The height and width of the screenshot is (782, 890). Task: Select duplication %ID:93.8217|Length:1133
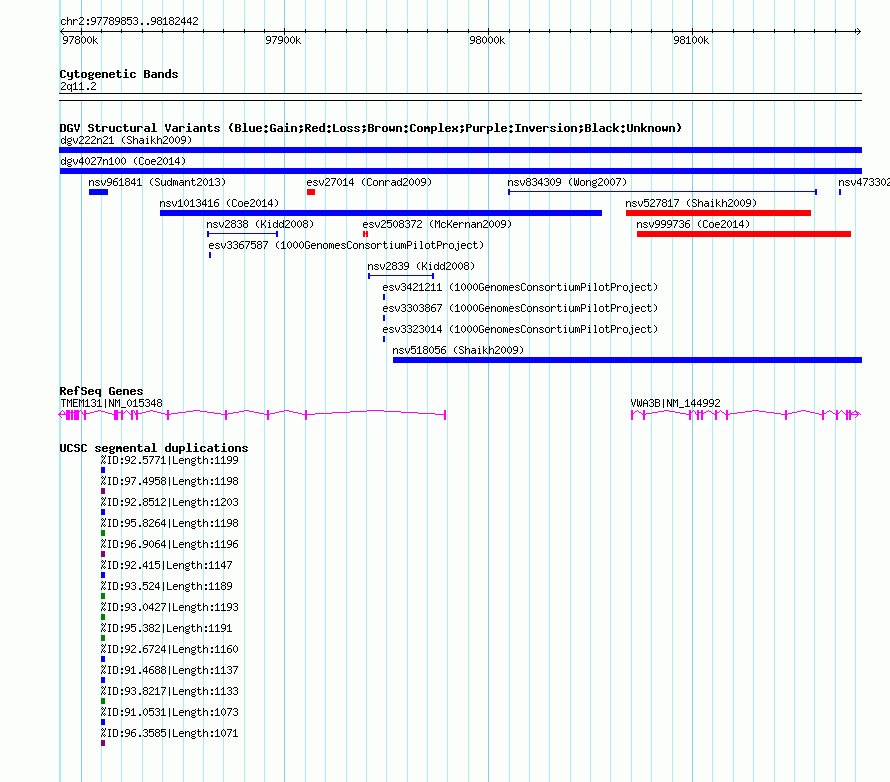tap(170, 691)
